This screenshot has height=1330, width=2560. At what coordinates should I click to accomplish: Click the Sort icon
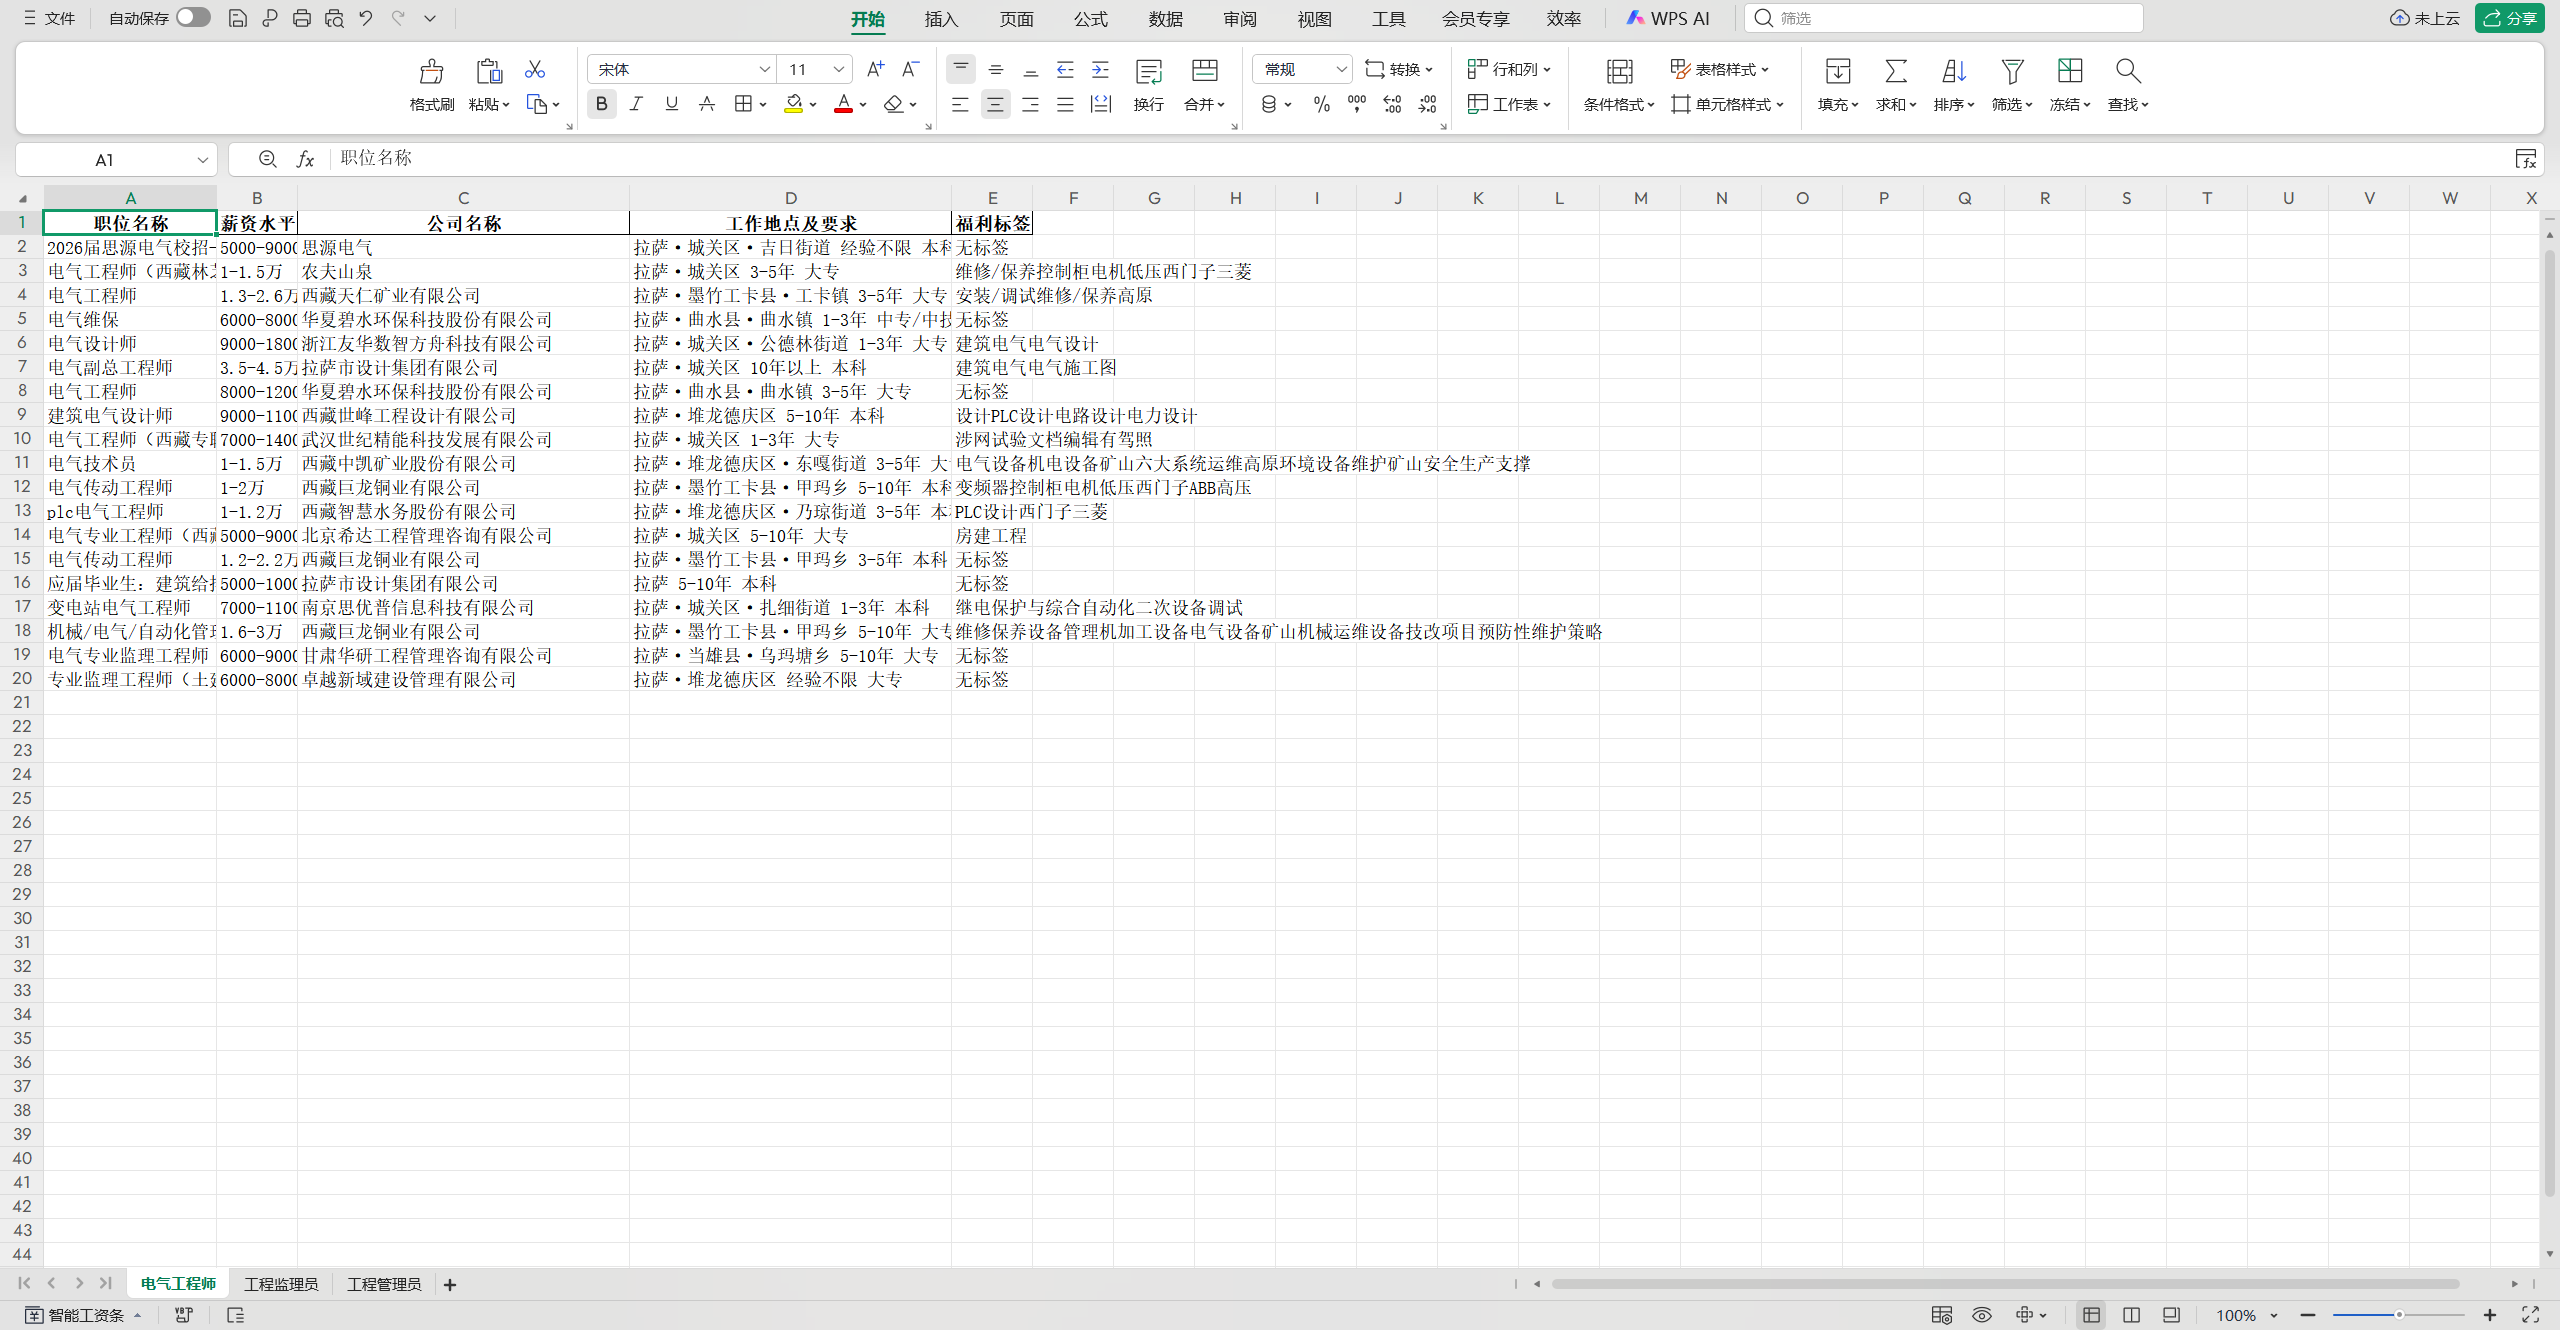pyautogui.click(x=1953, y=71)
